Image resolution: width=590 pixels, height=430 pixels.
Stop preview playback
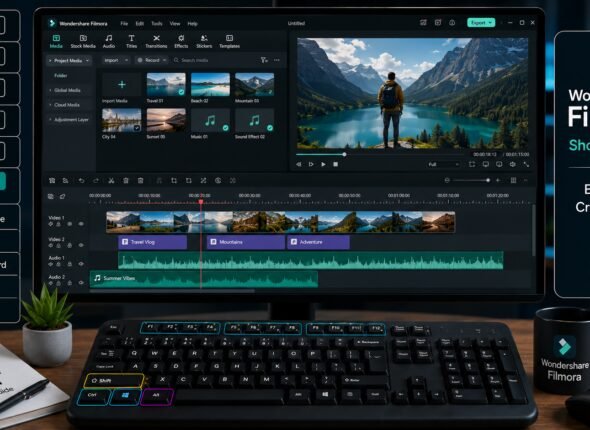tap(336, 164)
